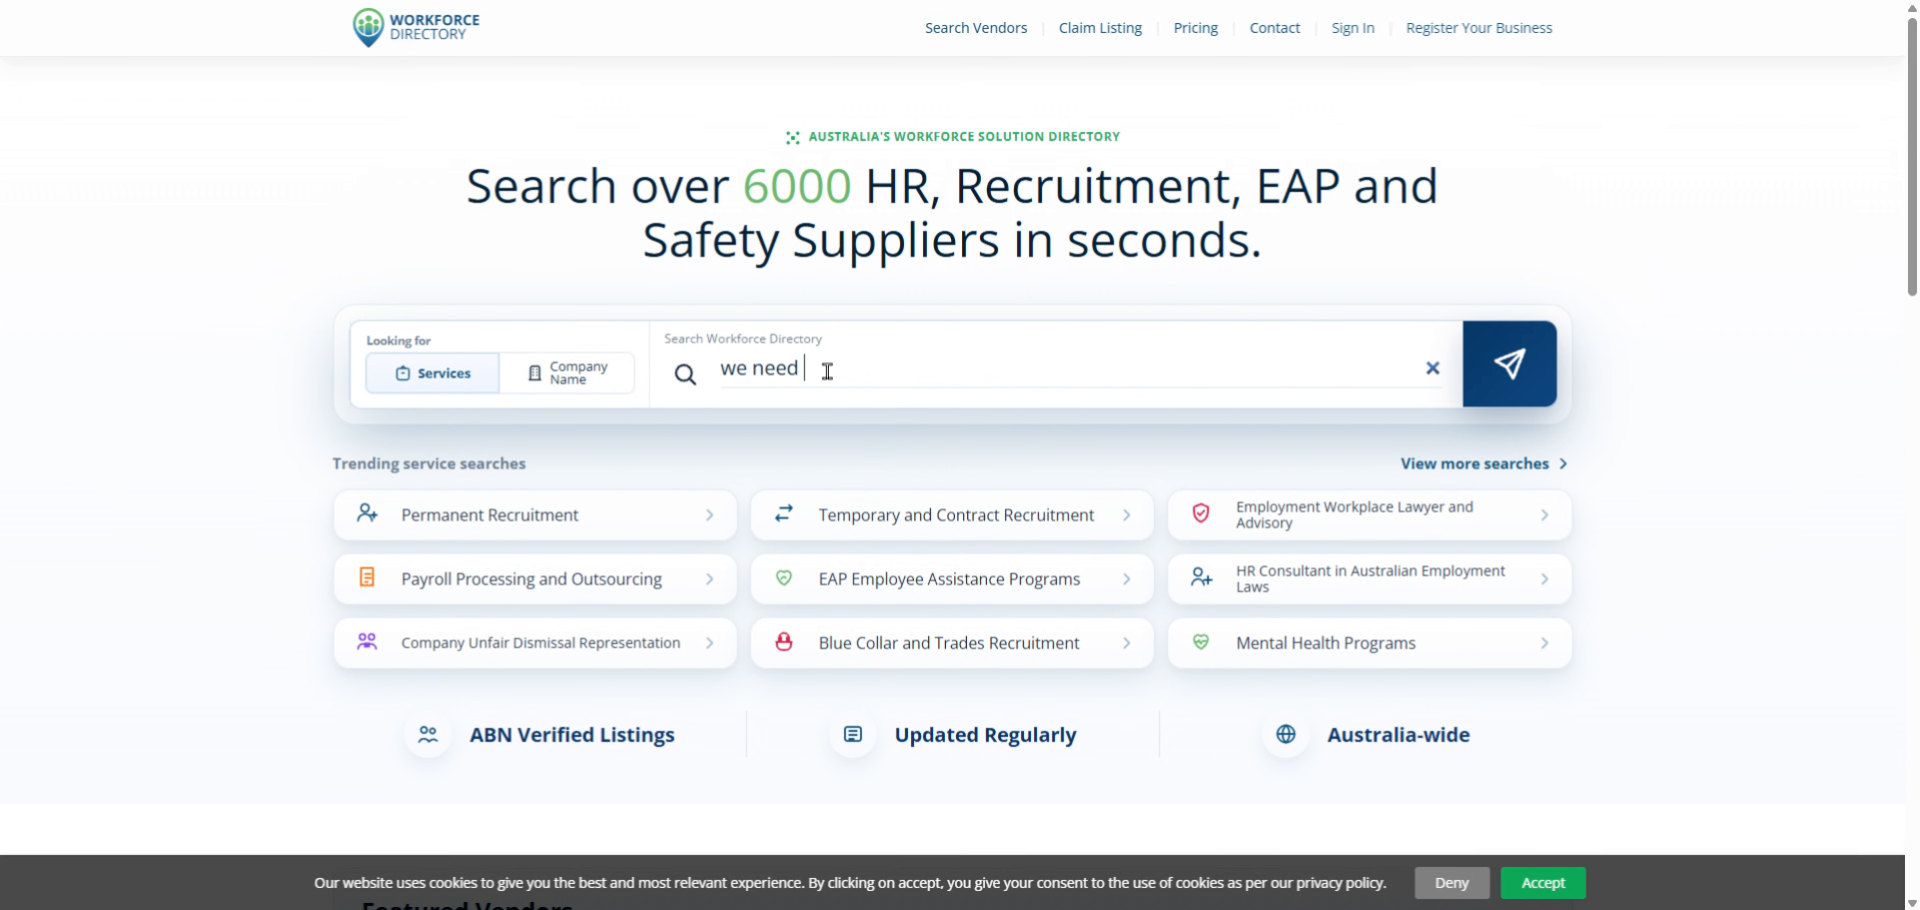Deny the cookie consent
1920x910 pixels.
point(1452,883)
